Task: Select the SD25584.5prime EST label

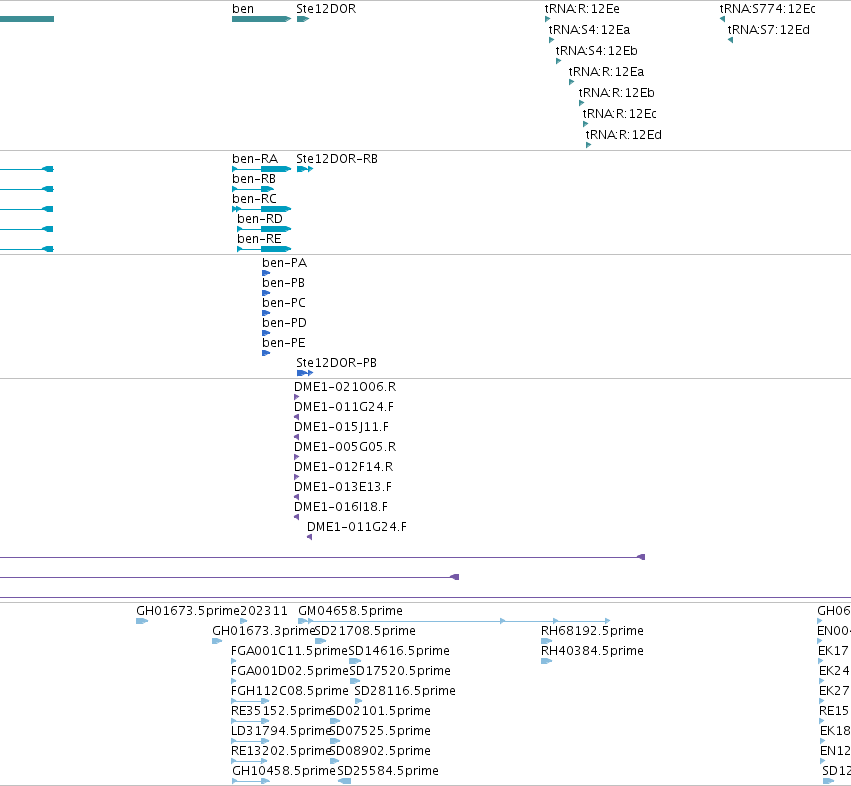Action: click(x=388, y=771)
